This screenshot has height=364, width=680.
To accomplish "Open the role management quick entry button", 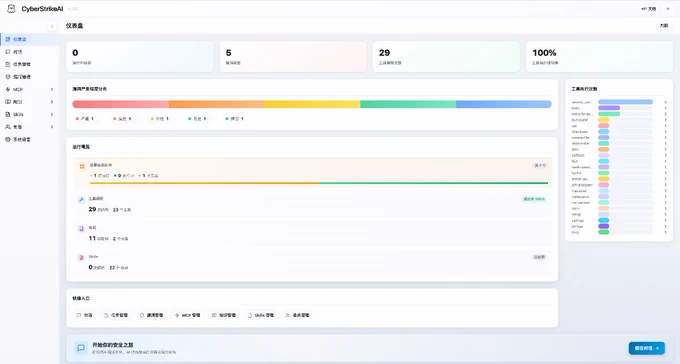I will (x=297, y=315).
